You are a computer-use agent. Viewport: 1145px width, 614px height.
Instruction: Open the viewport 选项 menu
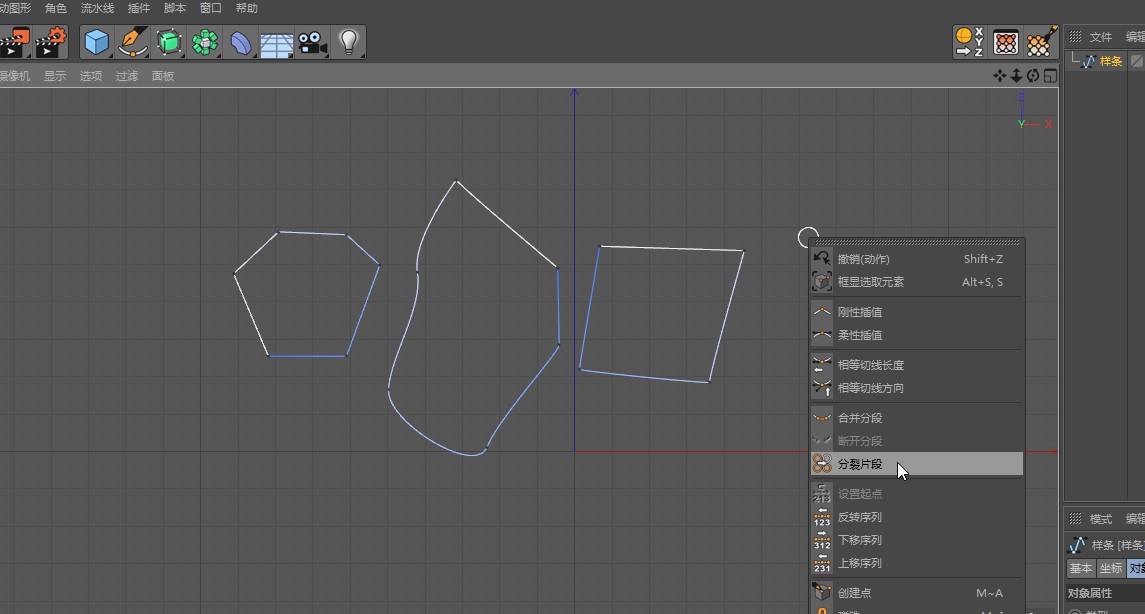[x=91, y=76]
